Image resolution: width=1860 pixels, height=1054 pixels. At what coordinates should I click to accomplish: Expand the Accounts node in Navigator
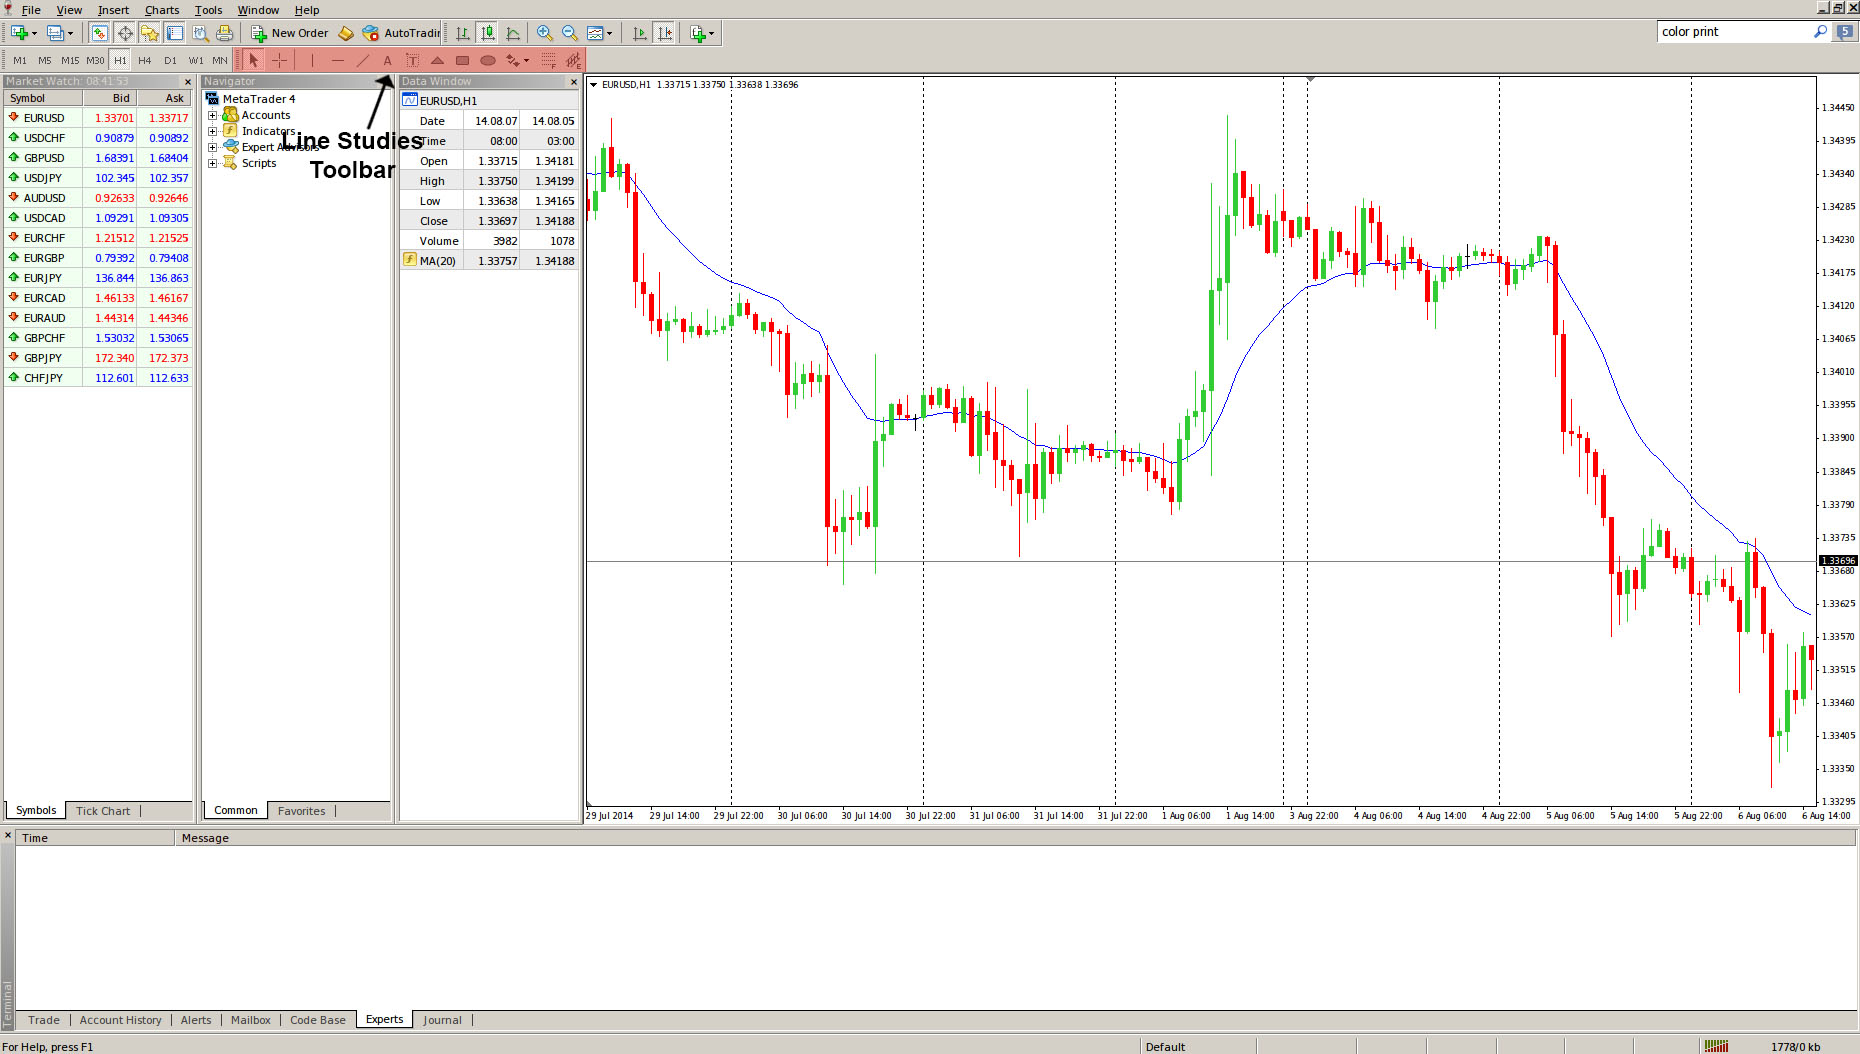(x=212, y=115)
